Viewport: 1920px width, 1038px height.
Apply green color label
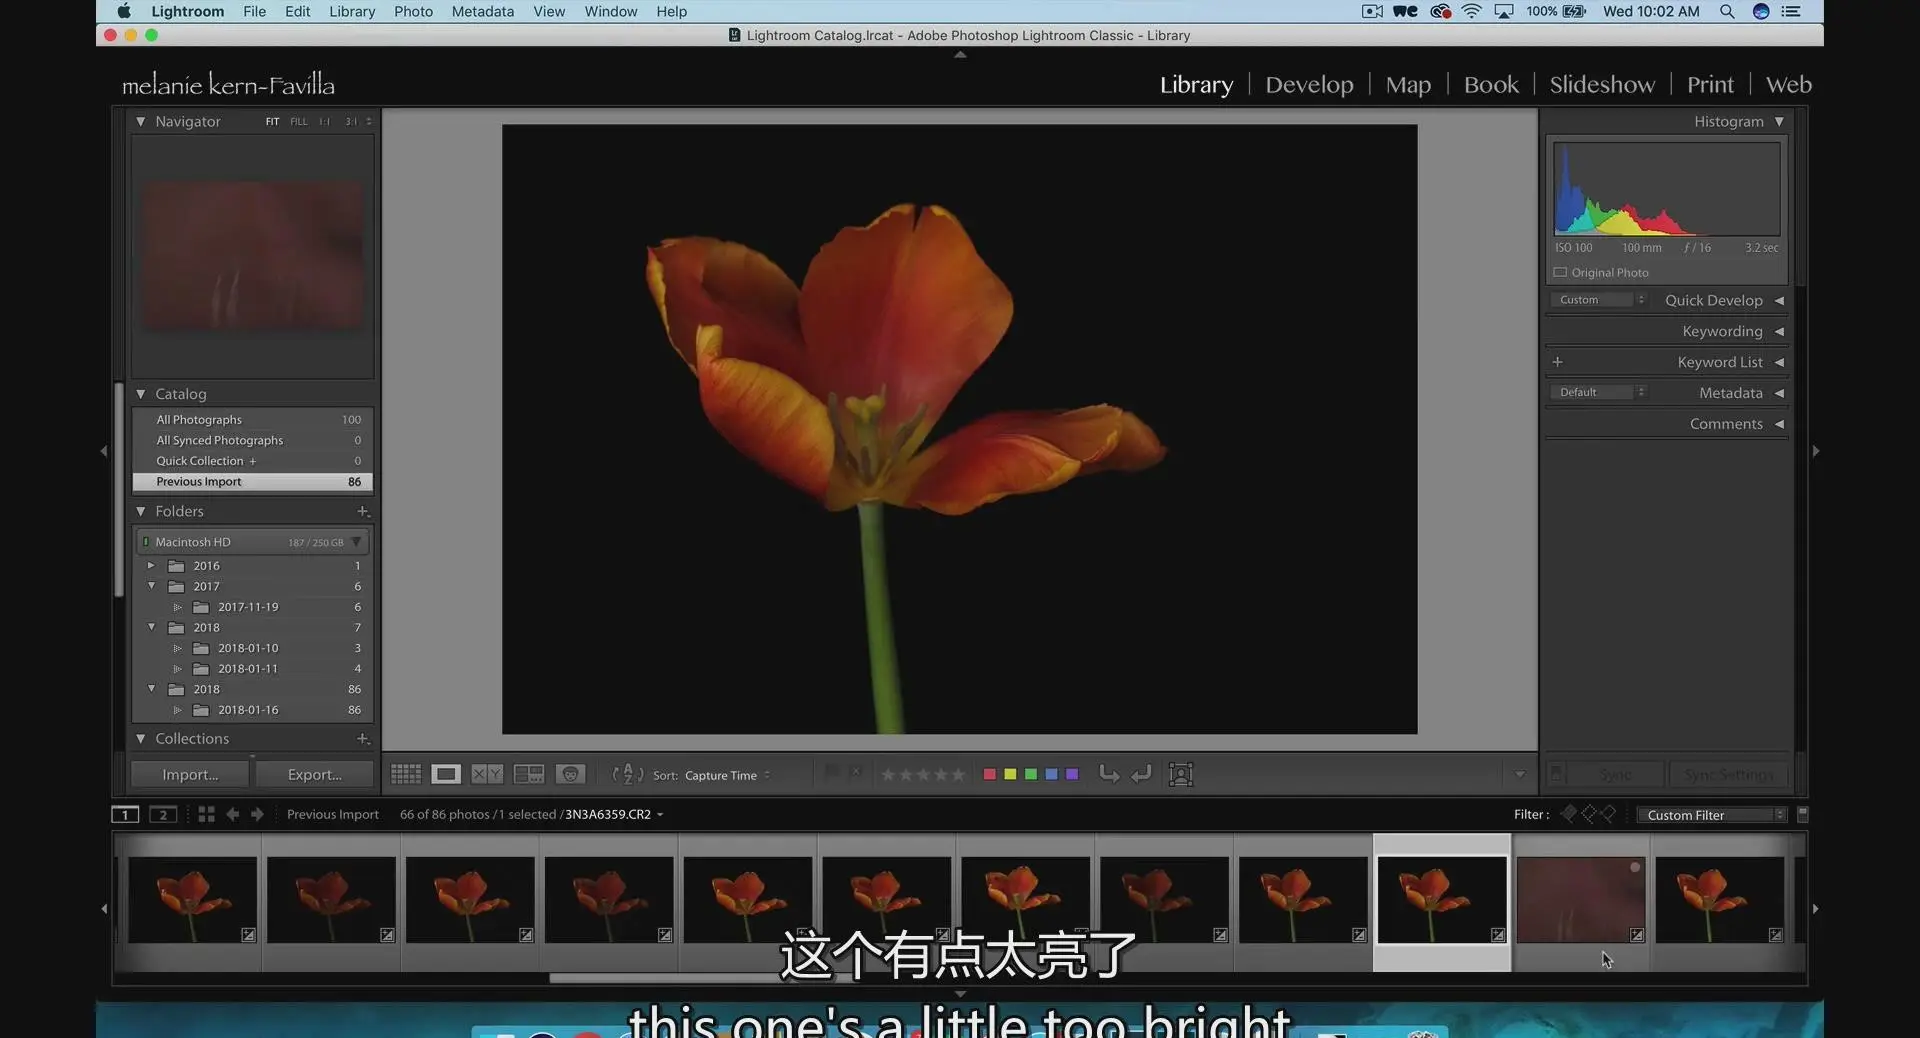click(1030, 774)
